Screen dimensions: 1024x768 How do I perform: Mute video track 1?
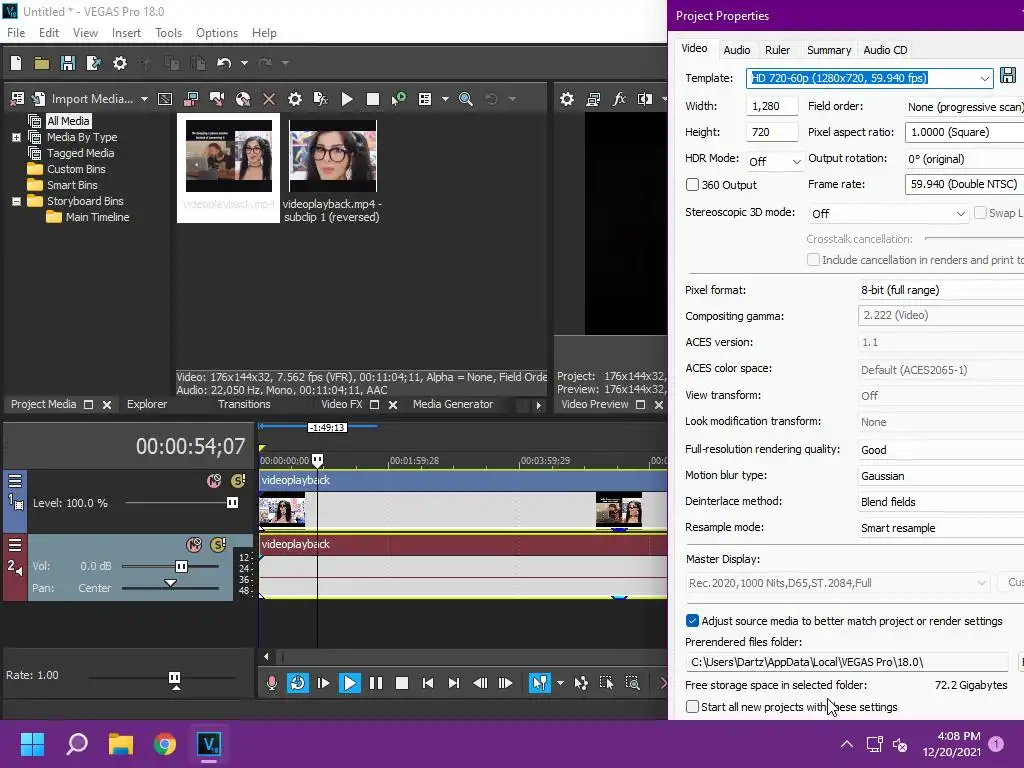pyautogui.click(x=214, y=481)
